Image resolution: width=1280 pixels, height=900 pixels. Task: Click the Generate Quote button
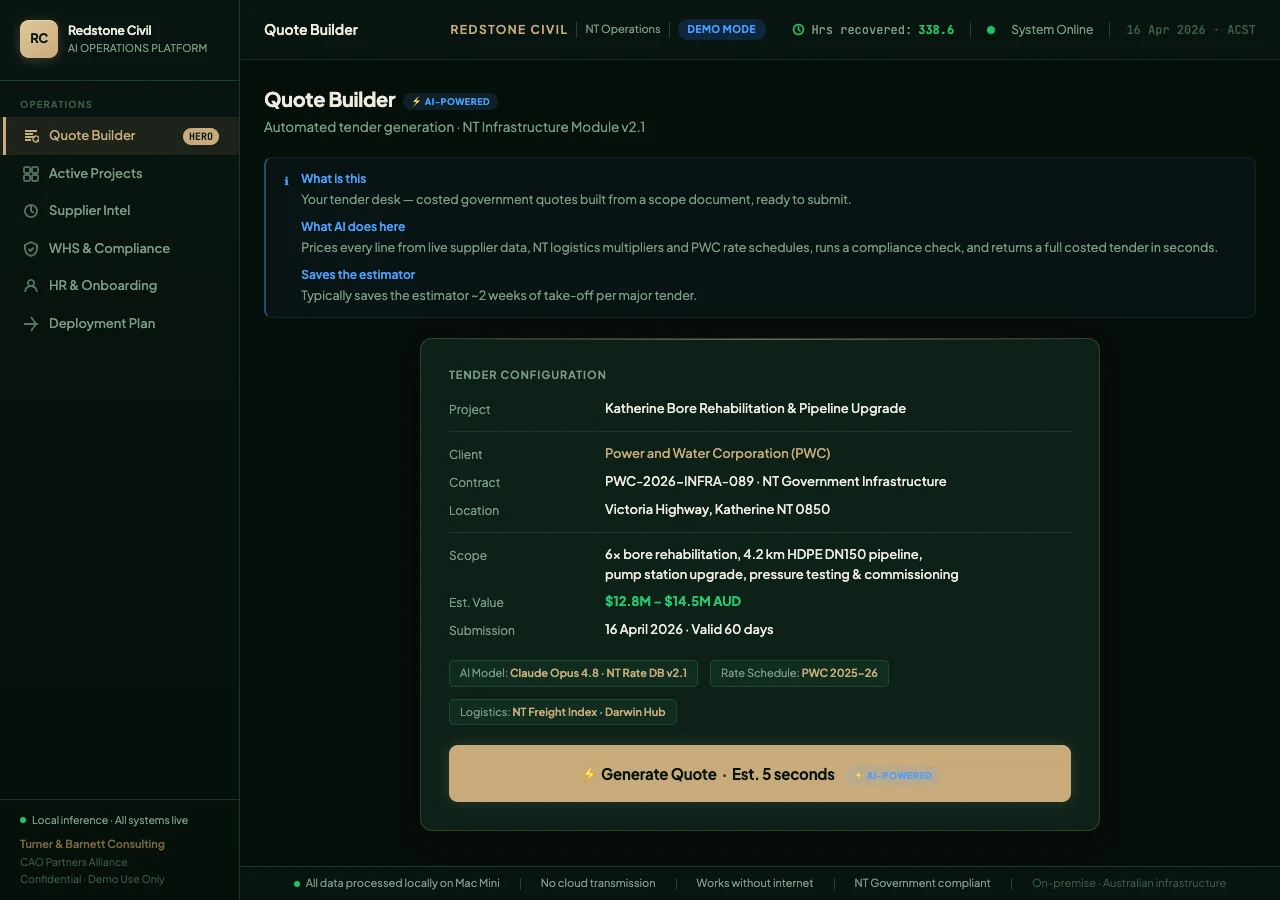pyautogui.click(x=760, y=773)
